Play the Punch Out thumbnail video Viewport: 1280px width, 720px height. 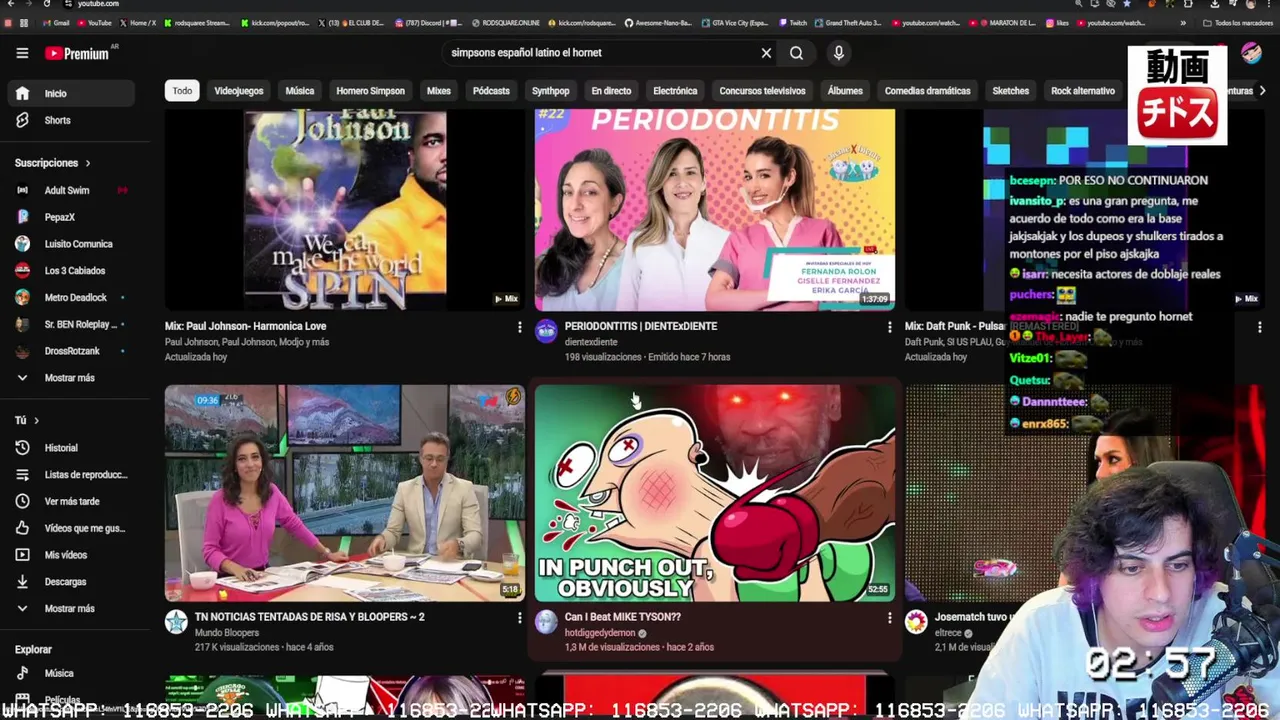(x=715, y=493)
